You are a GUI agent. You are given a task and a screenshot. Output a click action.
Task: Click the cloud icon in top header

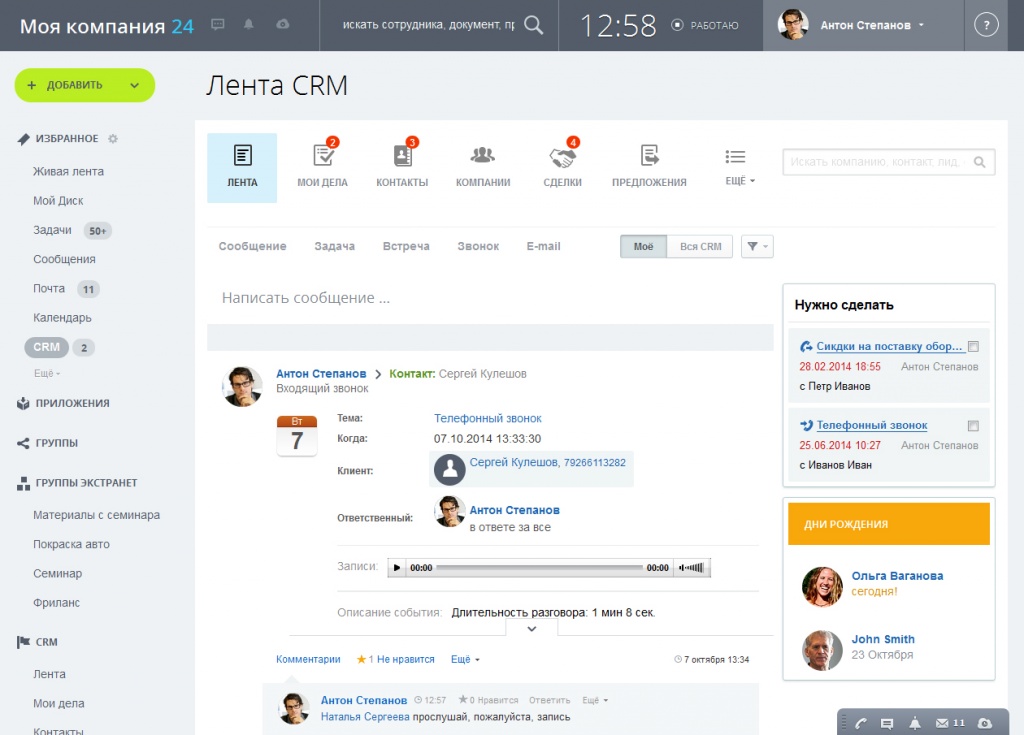[x=282, y=25]
